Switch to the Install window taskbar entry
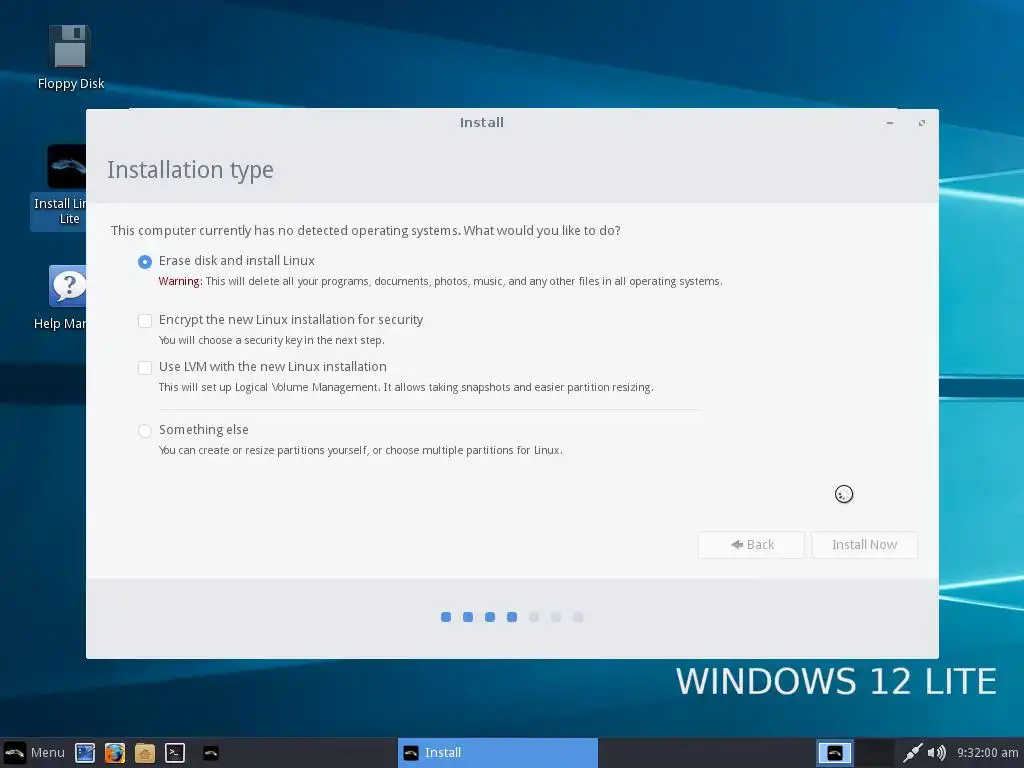This screenshot has height=768, width=1024. 498,753
